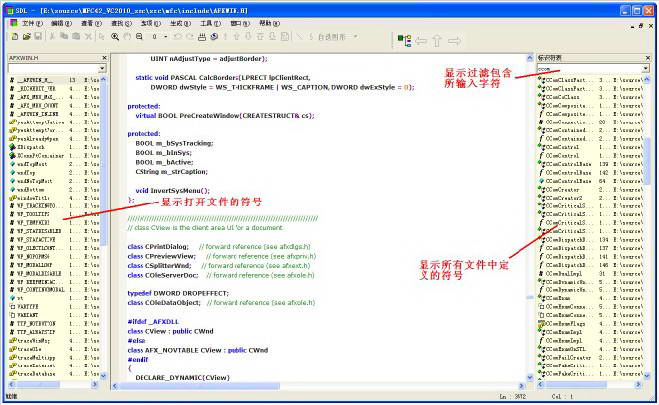Image resolution: width=659 pixels, height=405 pixels.
Task: Click the Zoom In magnifier icon
Action: click(x=115, y=37)
